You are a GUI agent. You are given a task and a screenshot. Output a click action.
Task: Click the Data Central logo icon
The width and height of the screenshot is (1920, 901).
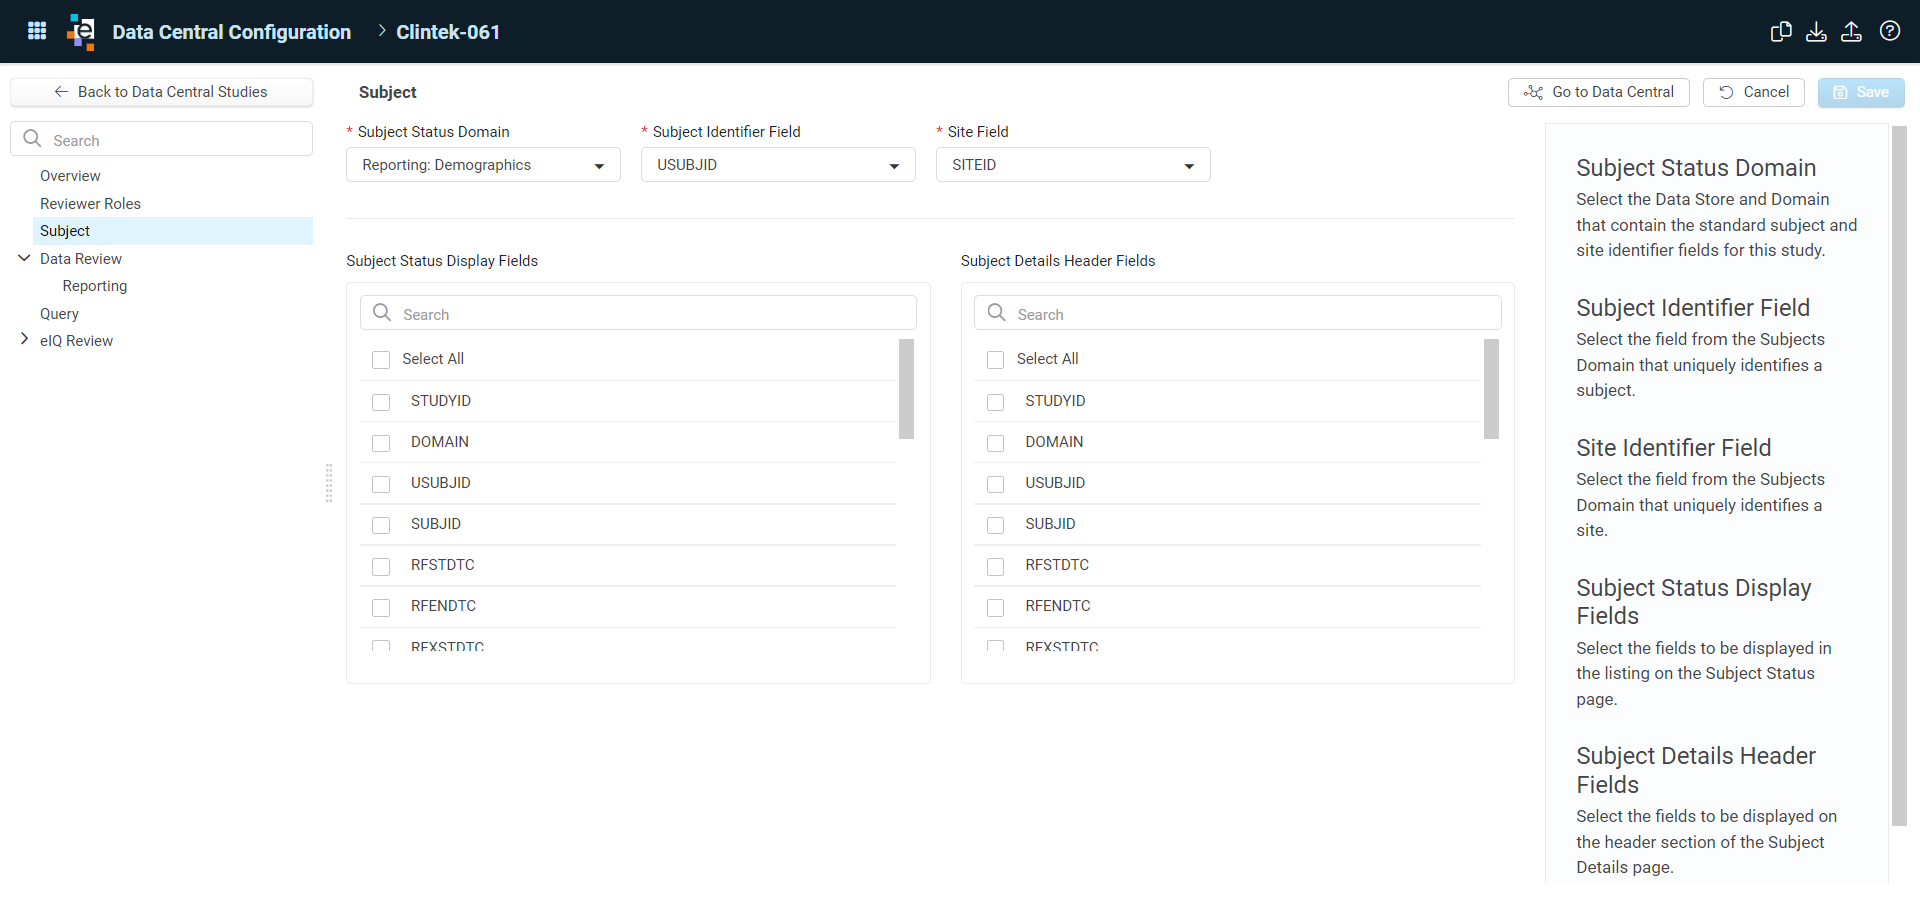coord(81,32)
